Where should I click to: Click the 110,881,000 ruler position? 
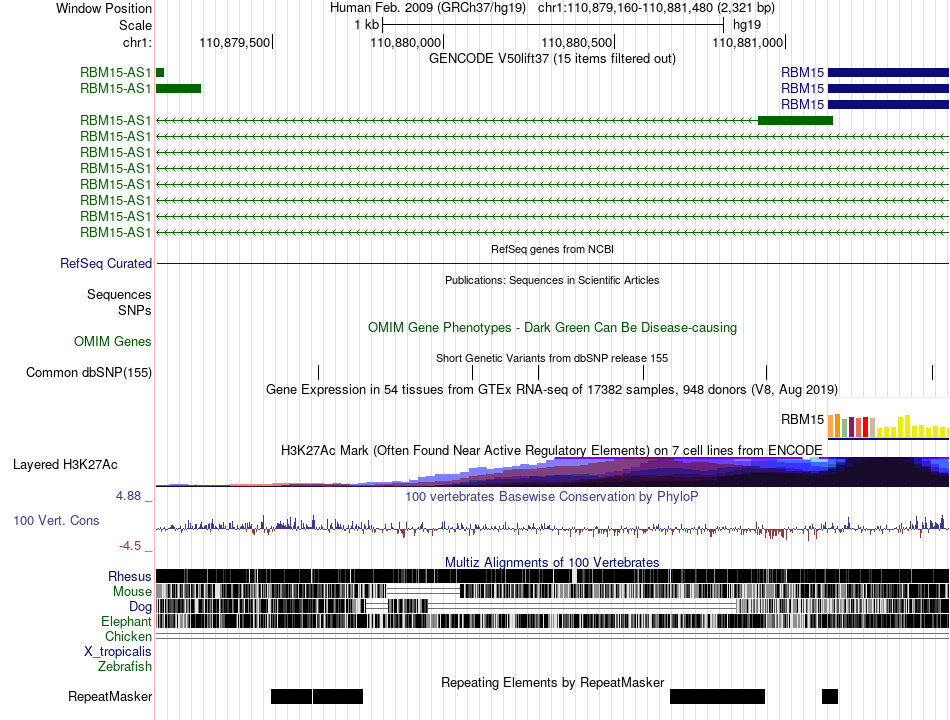pos(747,42)
